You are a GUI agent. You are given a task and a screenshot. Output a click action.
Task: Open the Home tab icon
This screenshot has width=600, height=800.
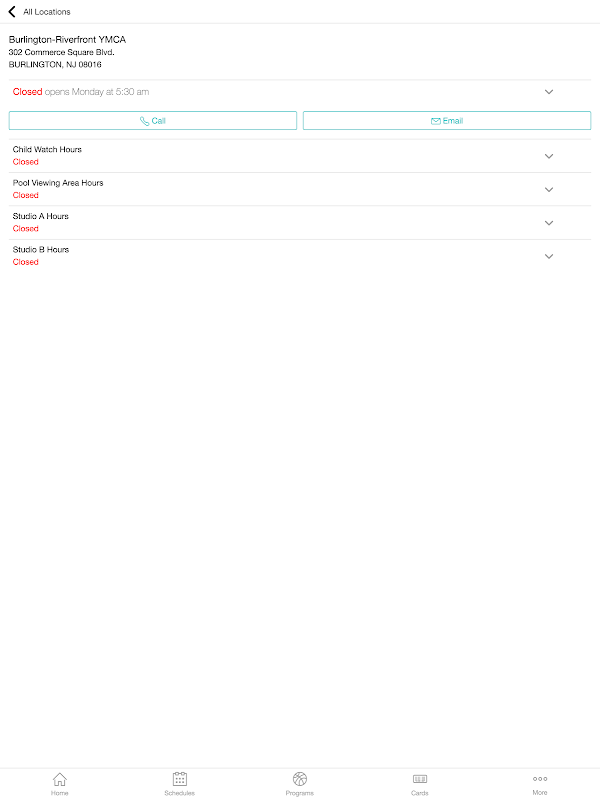(x=60, y=779)
